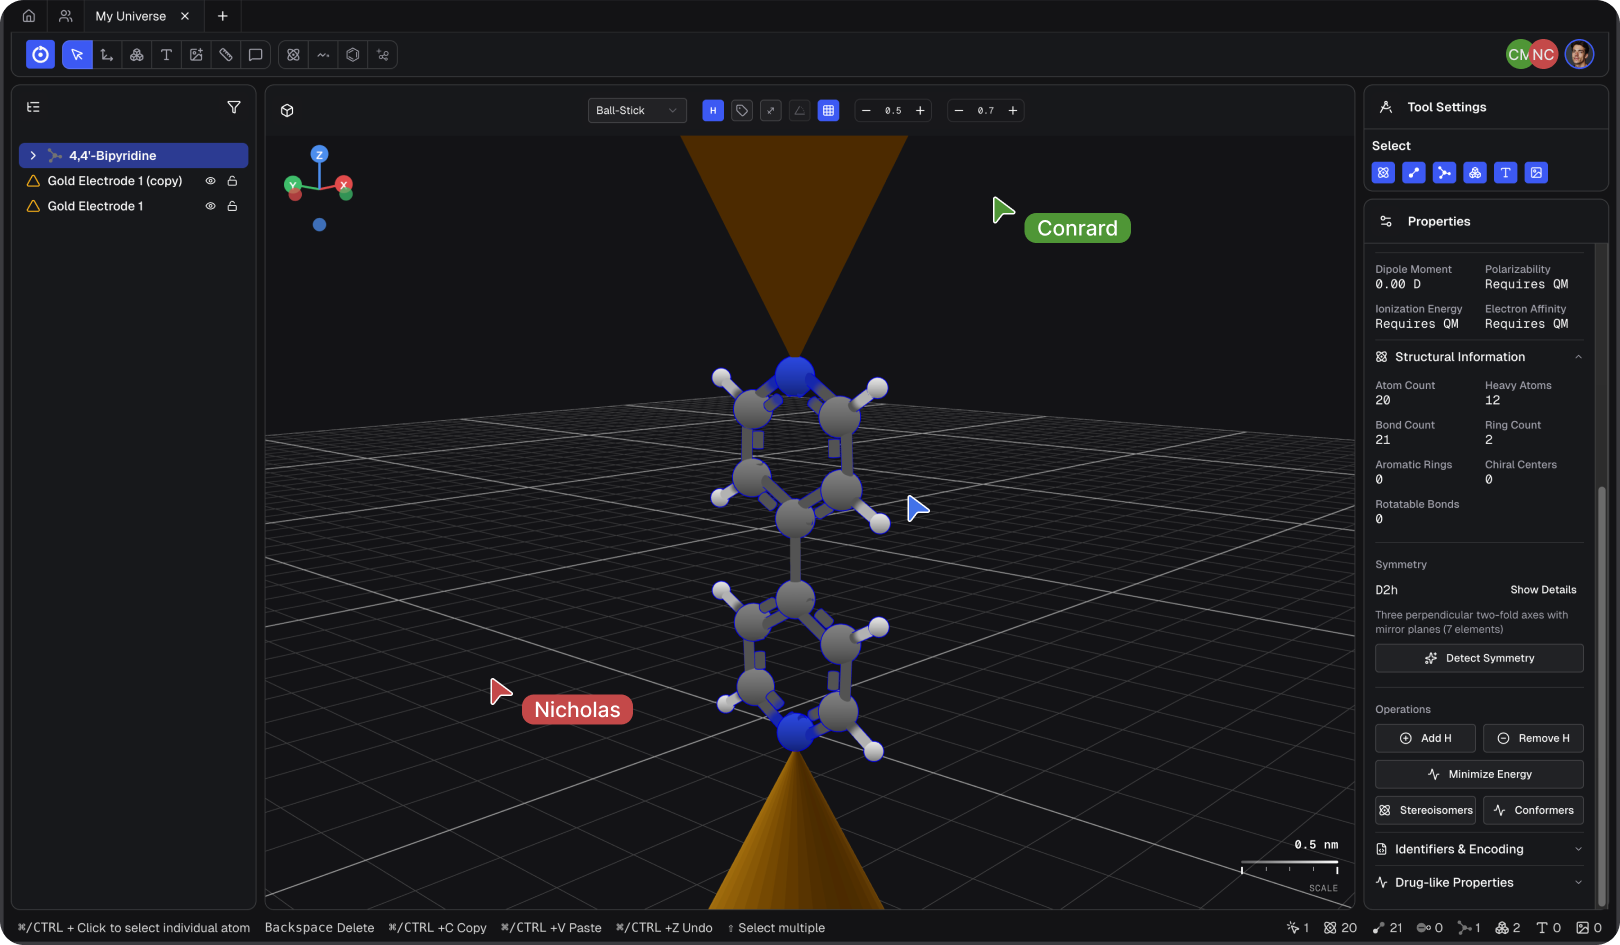
Task: Open a new tab with the plus button
Action: 222,16
